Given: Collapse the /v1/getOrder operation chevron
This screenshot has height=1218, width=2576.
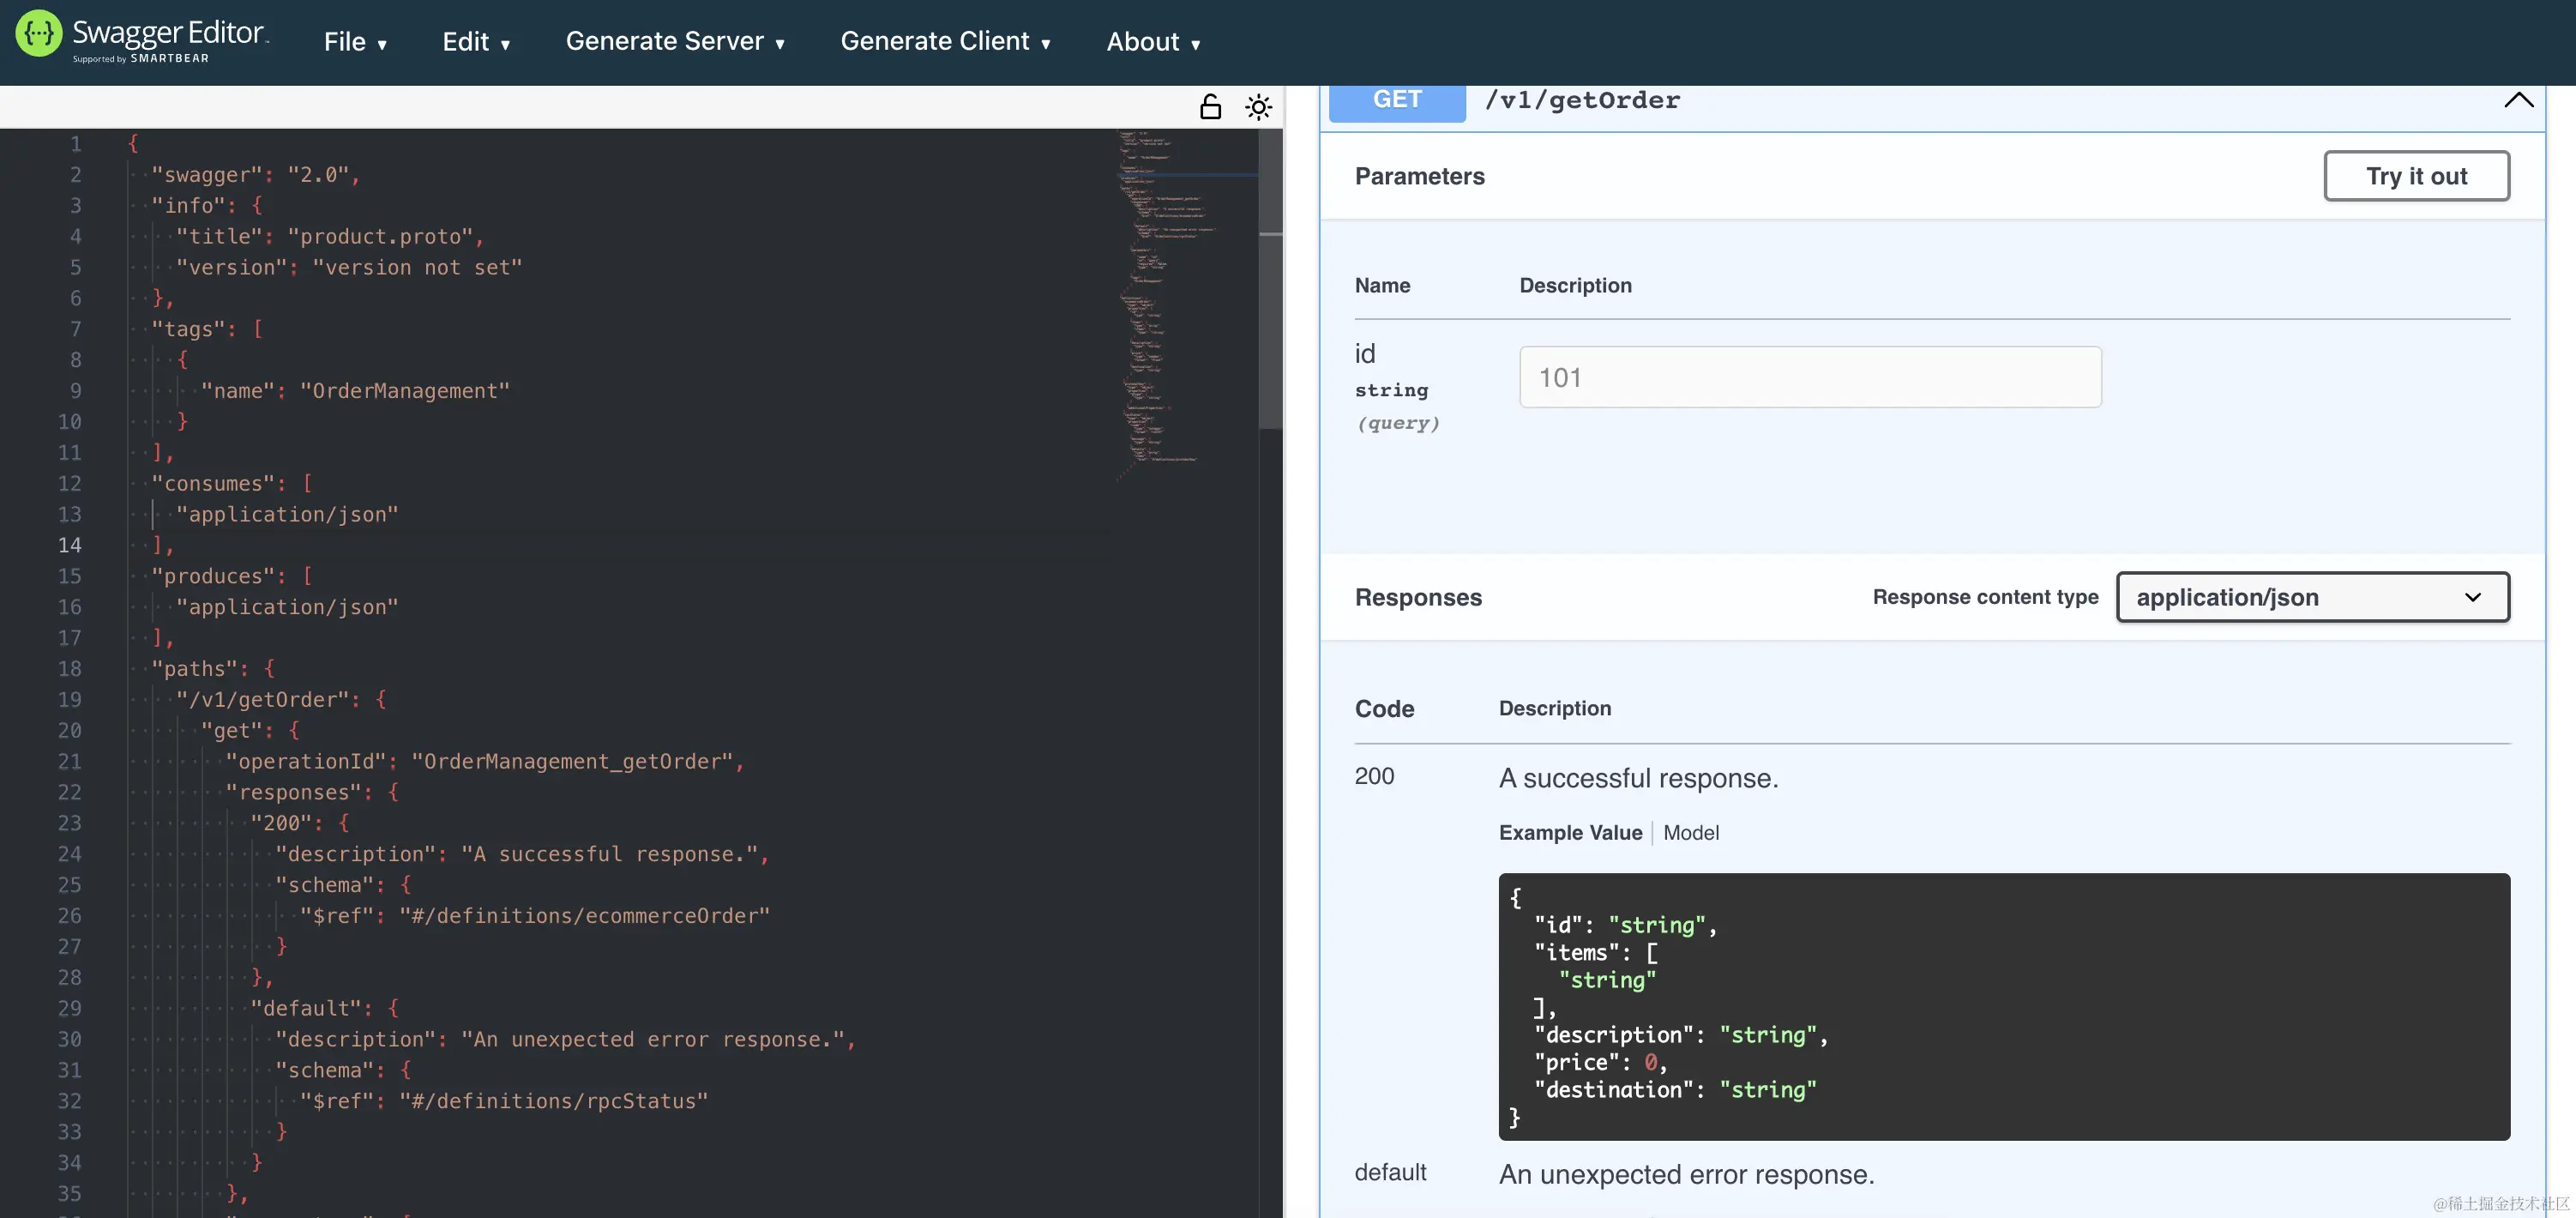Looking at the screenshot, I should tap(2518, 100).
